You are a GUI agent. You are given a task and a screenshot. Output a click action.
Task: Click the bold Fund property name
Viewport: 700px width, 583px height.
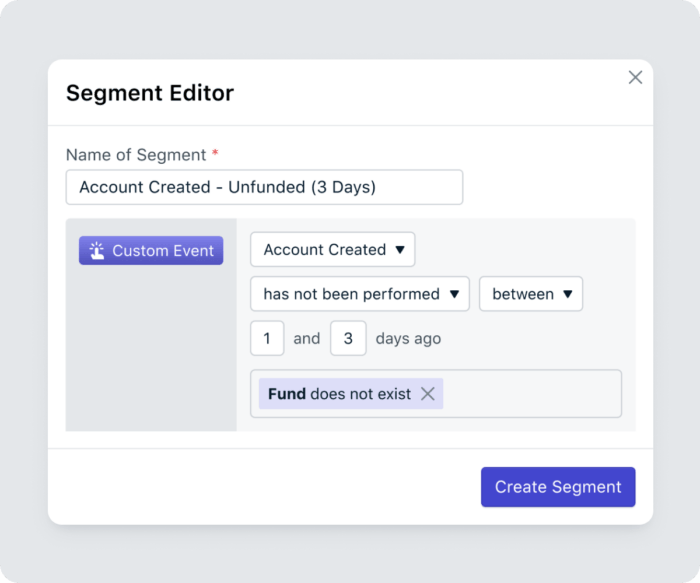click(287, 394)
